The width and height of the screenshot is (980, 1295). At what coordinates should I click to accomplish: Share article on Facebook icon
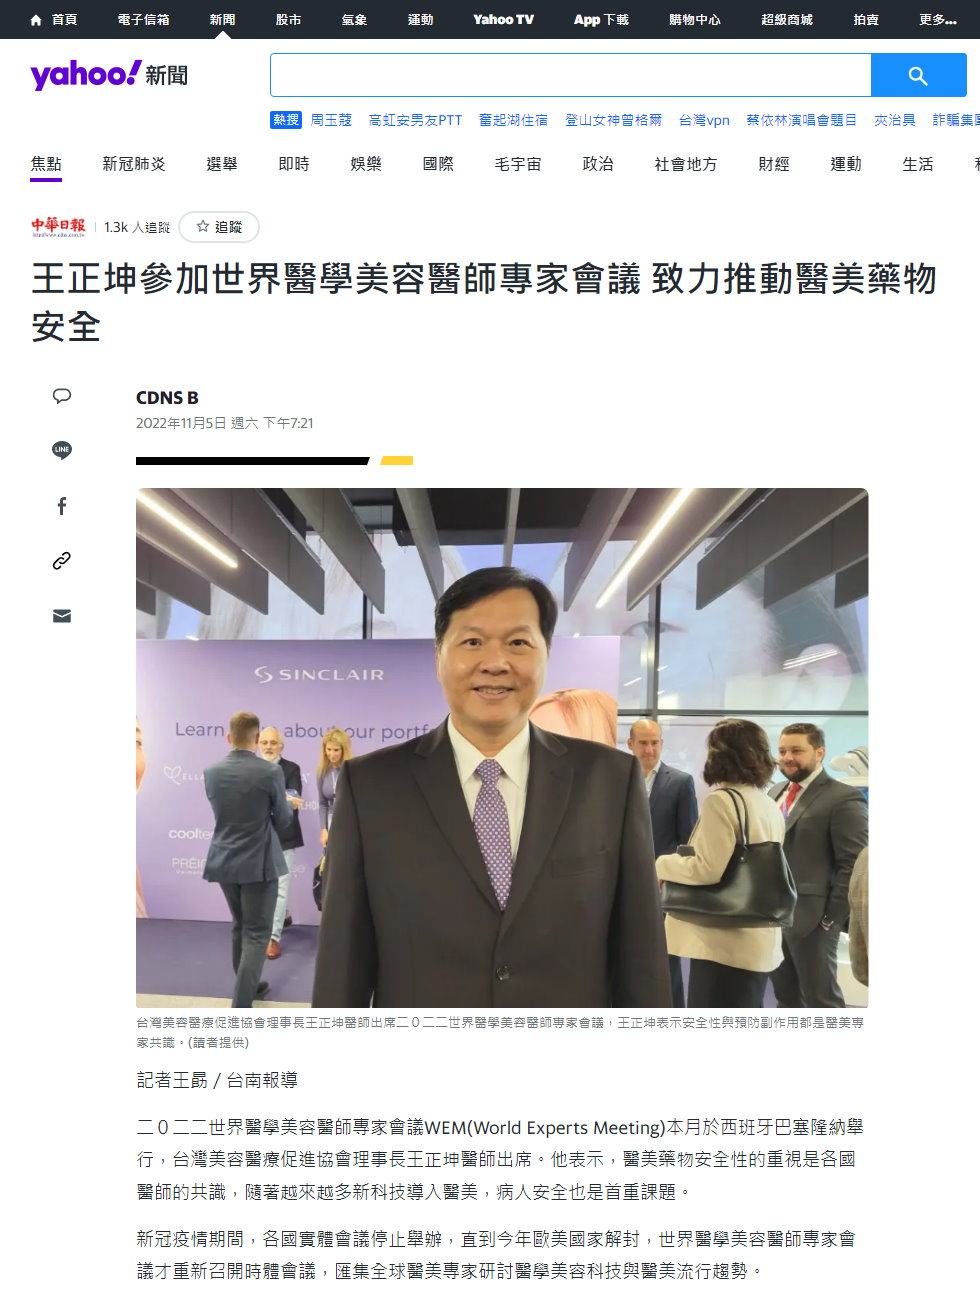click(x=62, y=506)
